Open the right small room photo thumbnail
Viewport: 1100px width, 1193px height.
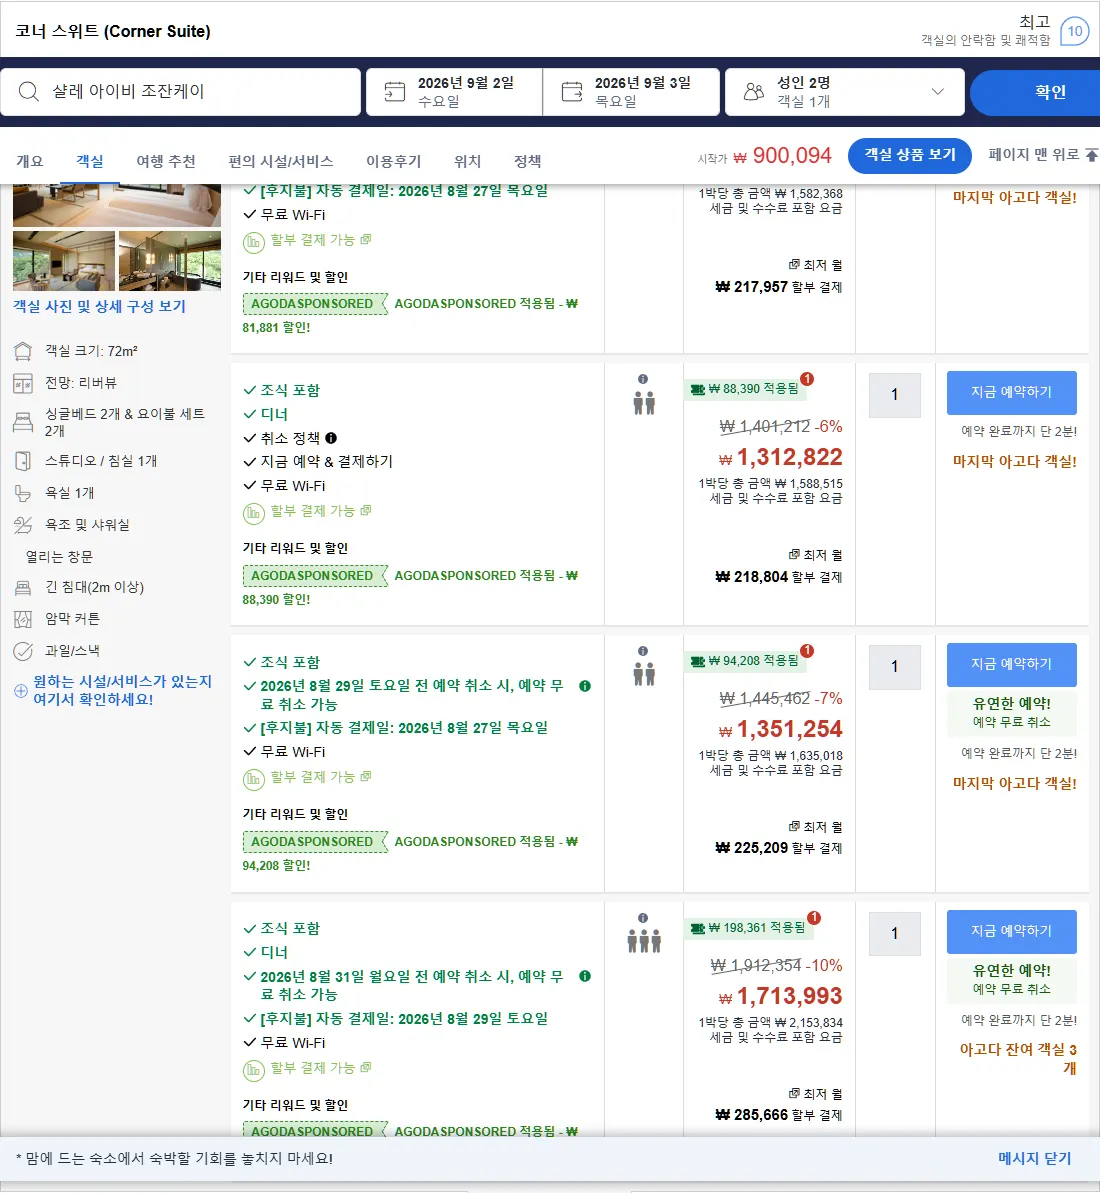[170, 261]
